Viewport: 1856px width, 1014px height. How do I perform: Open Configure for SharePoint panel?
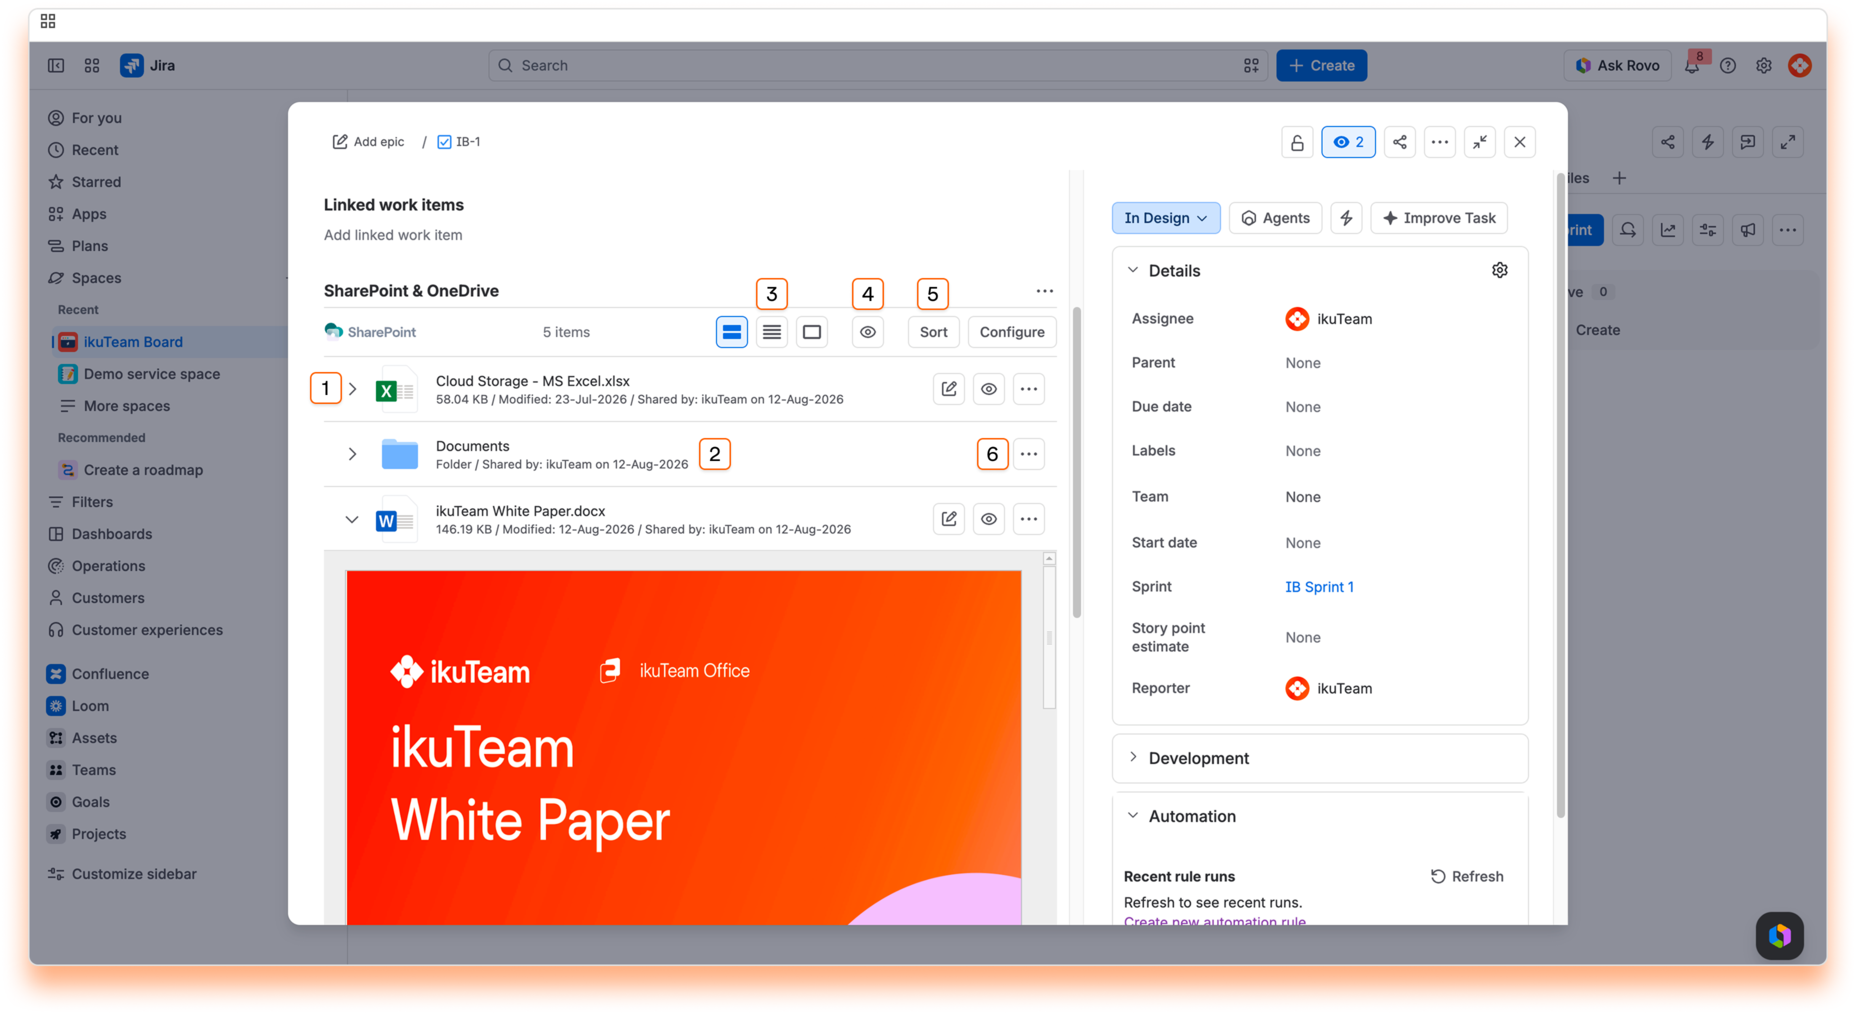[1012, 332]
